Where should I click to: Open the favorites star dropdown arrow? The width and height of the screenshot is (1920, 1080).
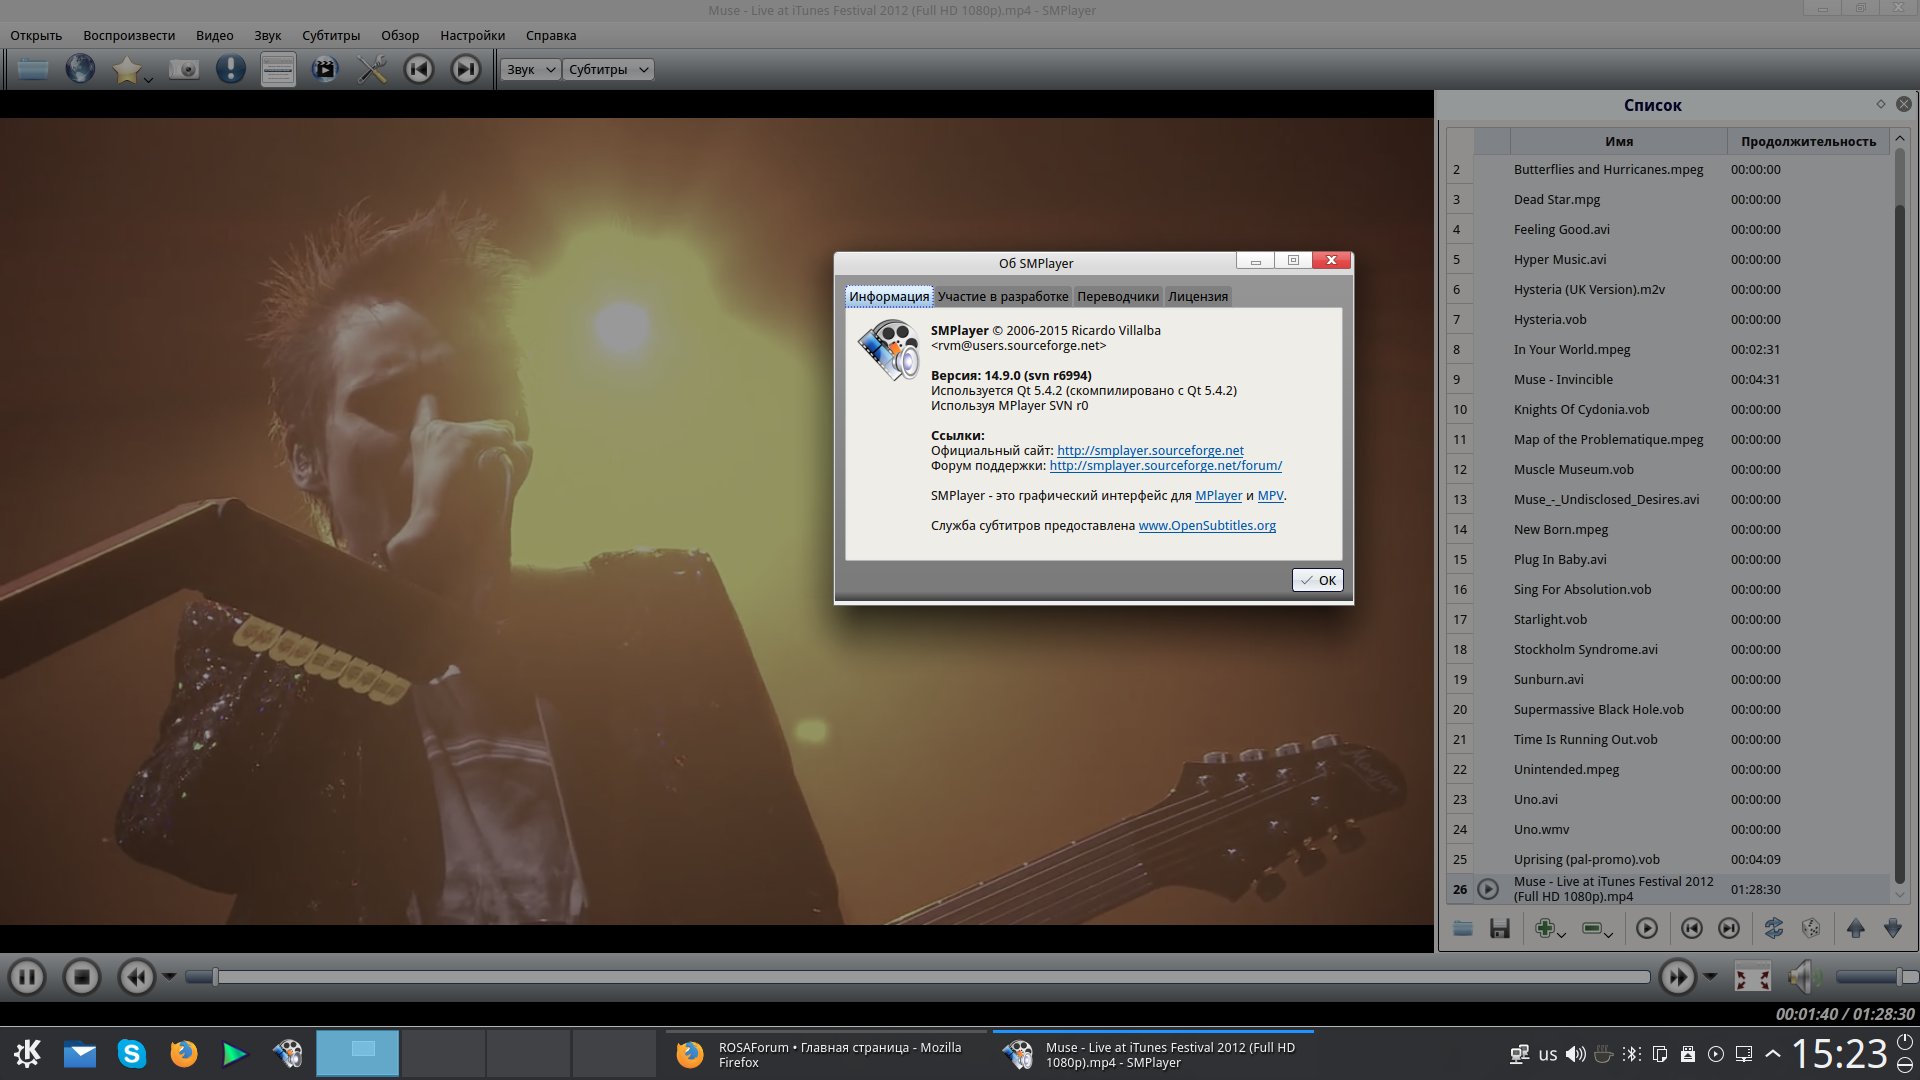[x=148, y=79]
